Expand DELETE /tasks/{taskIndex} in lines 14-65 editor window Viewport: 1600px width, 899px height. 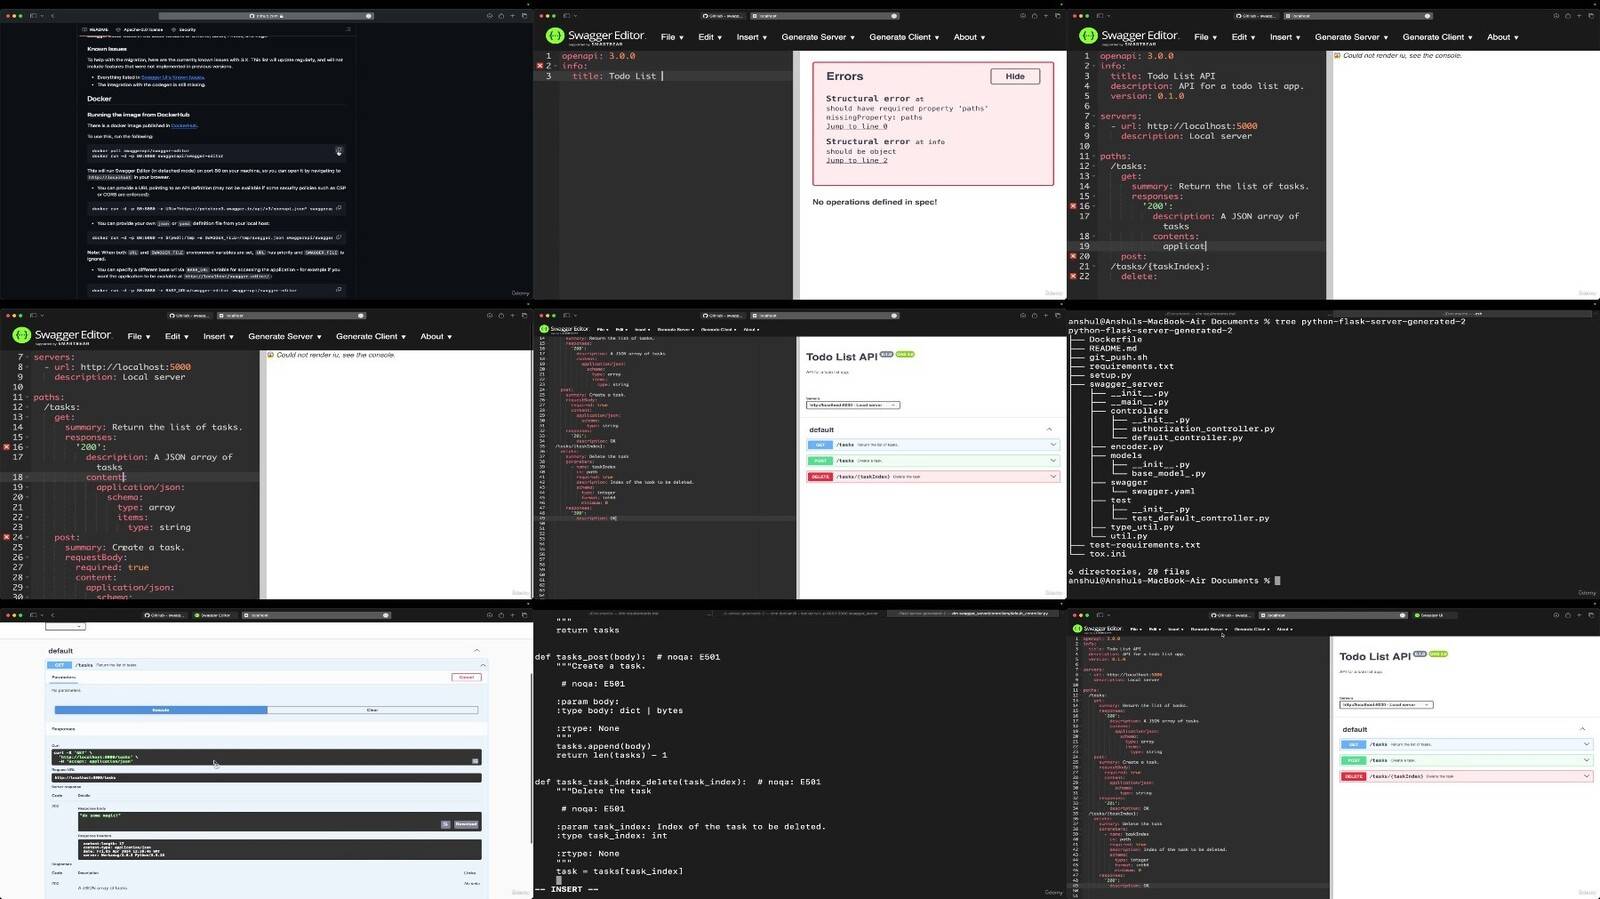(x=932, y=477)
